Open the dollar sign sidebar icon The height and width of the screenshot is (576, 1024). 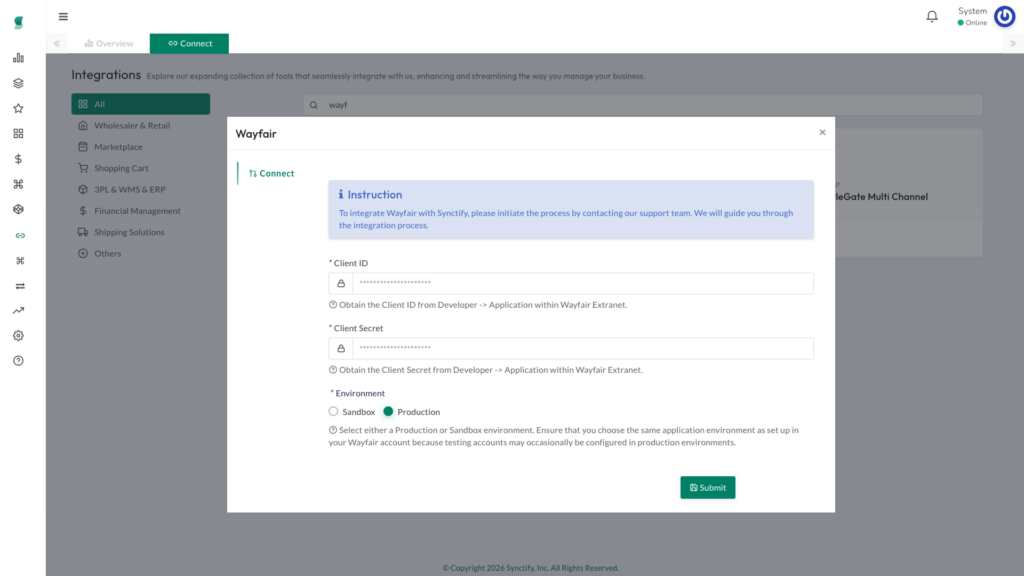[x=18, y=159]
